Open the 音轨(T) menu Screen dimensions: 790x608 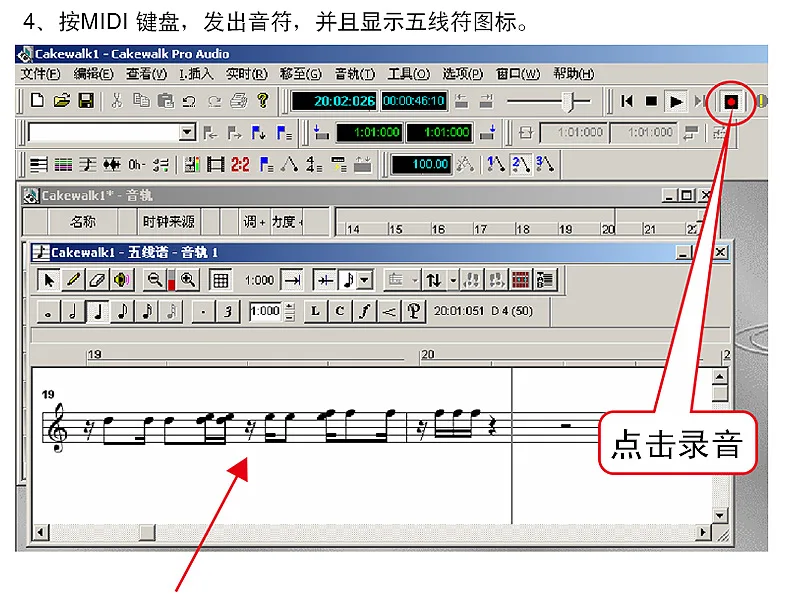pyautogui.click(x=355, y=74)
